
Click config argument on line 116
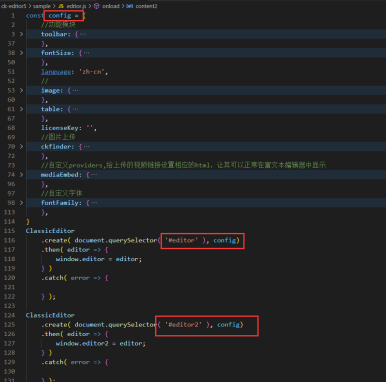click(225, 240)
